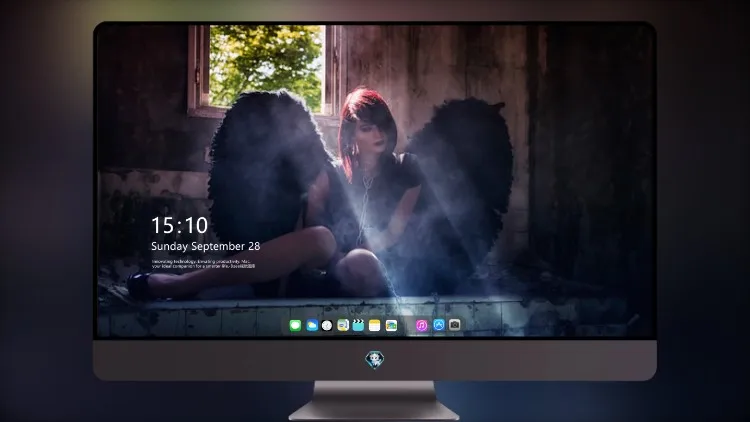Click the 15:10 clock widget
Viewport: 750px width, 422px height.
pos(179,225)
